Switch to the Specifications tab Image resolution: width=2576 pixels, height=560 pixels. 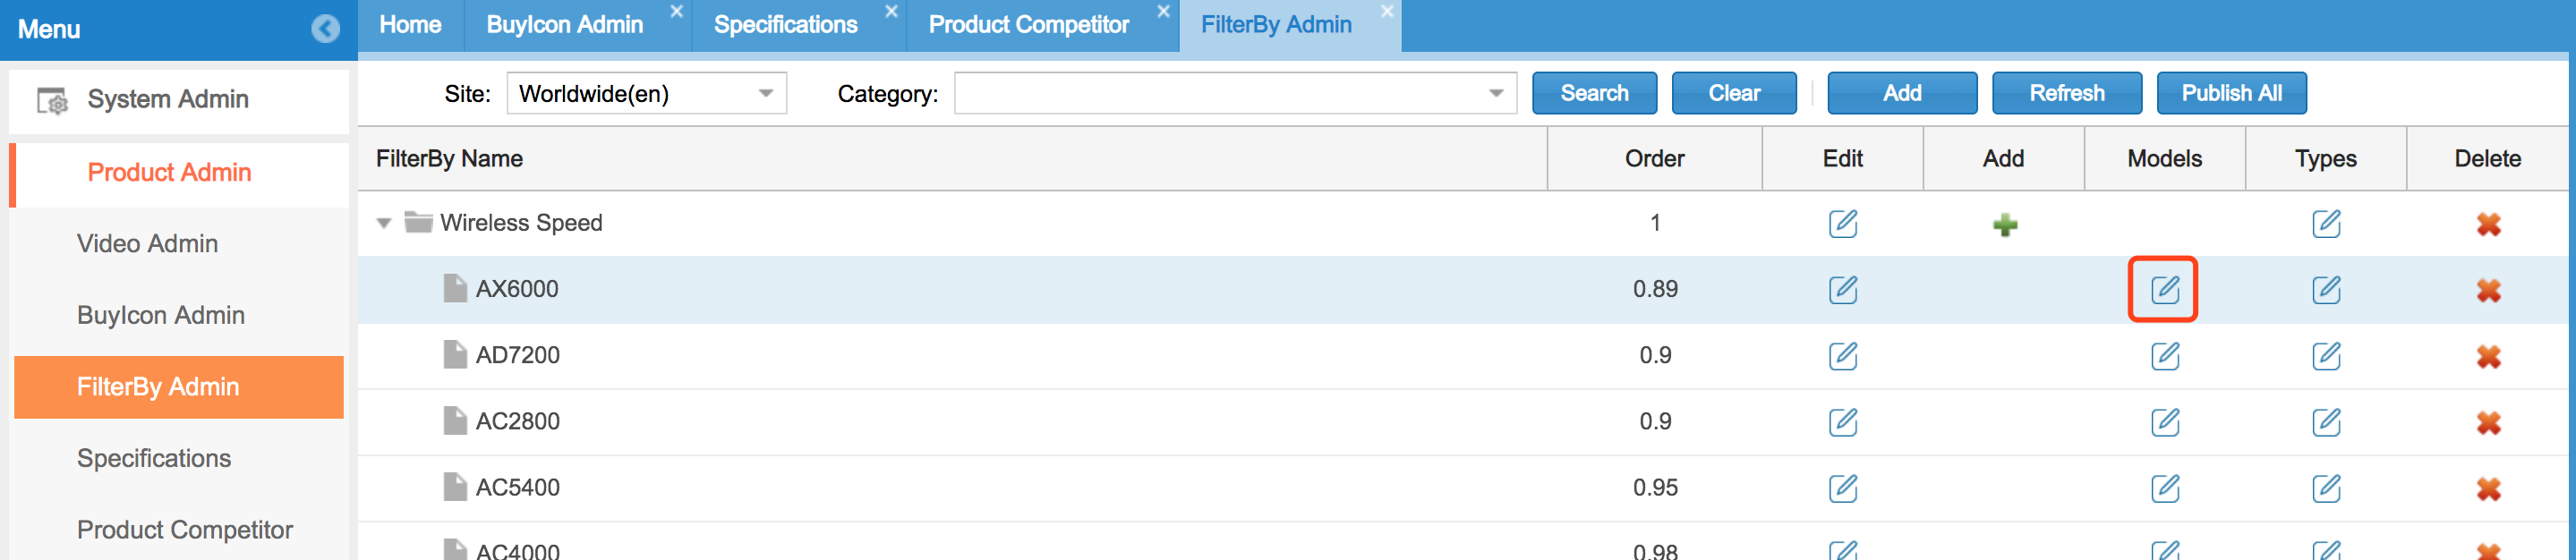(785, 25)
